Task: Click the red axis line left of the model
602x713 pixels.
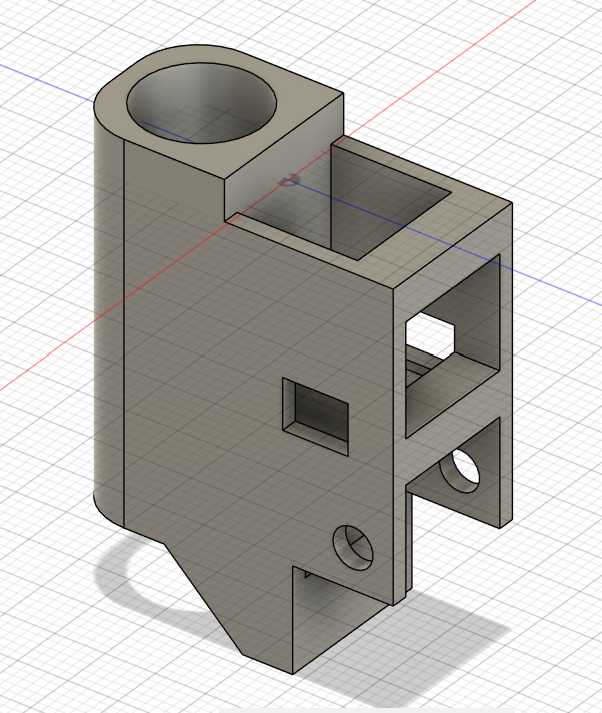Action: pos(40,372)
